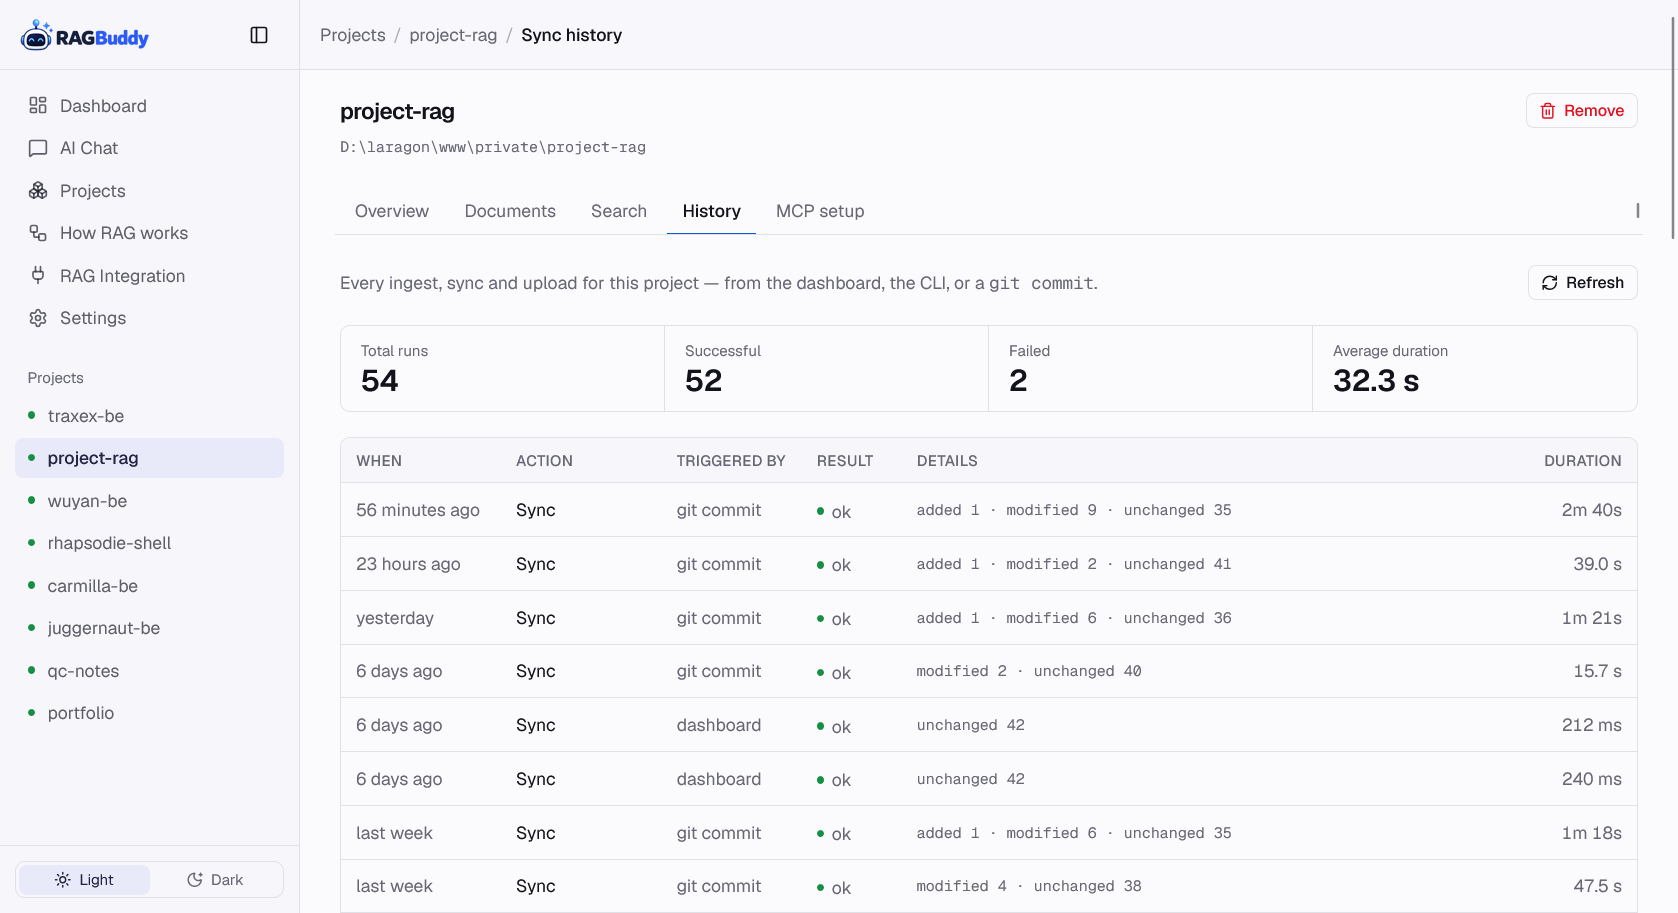Image resolution: width=1678 pixels, height=913 pixels.
Task: Click the How RAG works icon
Action: tap(38, 233)
